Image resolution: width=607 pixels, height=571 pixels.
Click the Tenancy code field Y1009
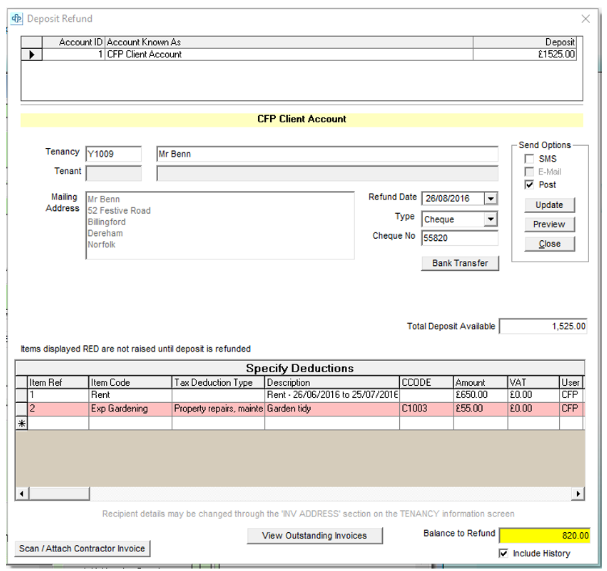(x=113, y=154)
